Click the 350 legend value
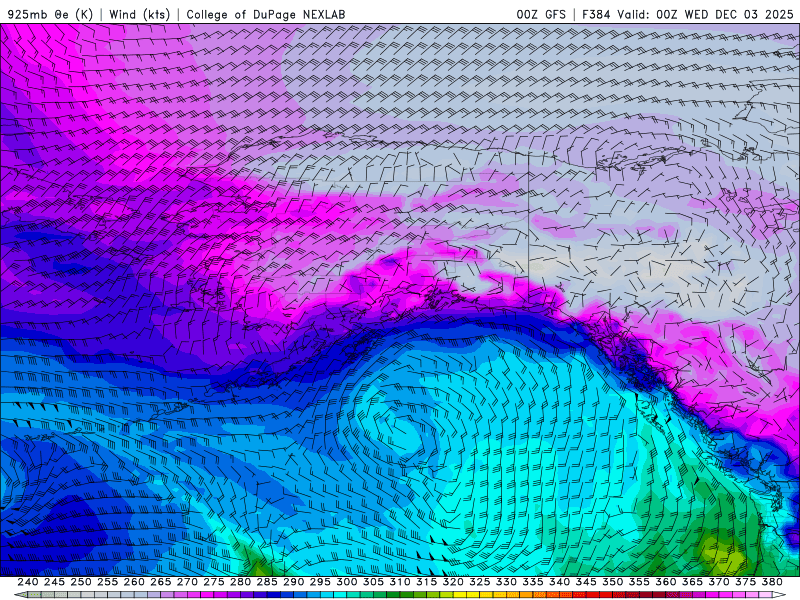Viewport: 800px width, 600px height. 612,582
